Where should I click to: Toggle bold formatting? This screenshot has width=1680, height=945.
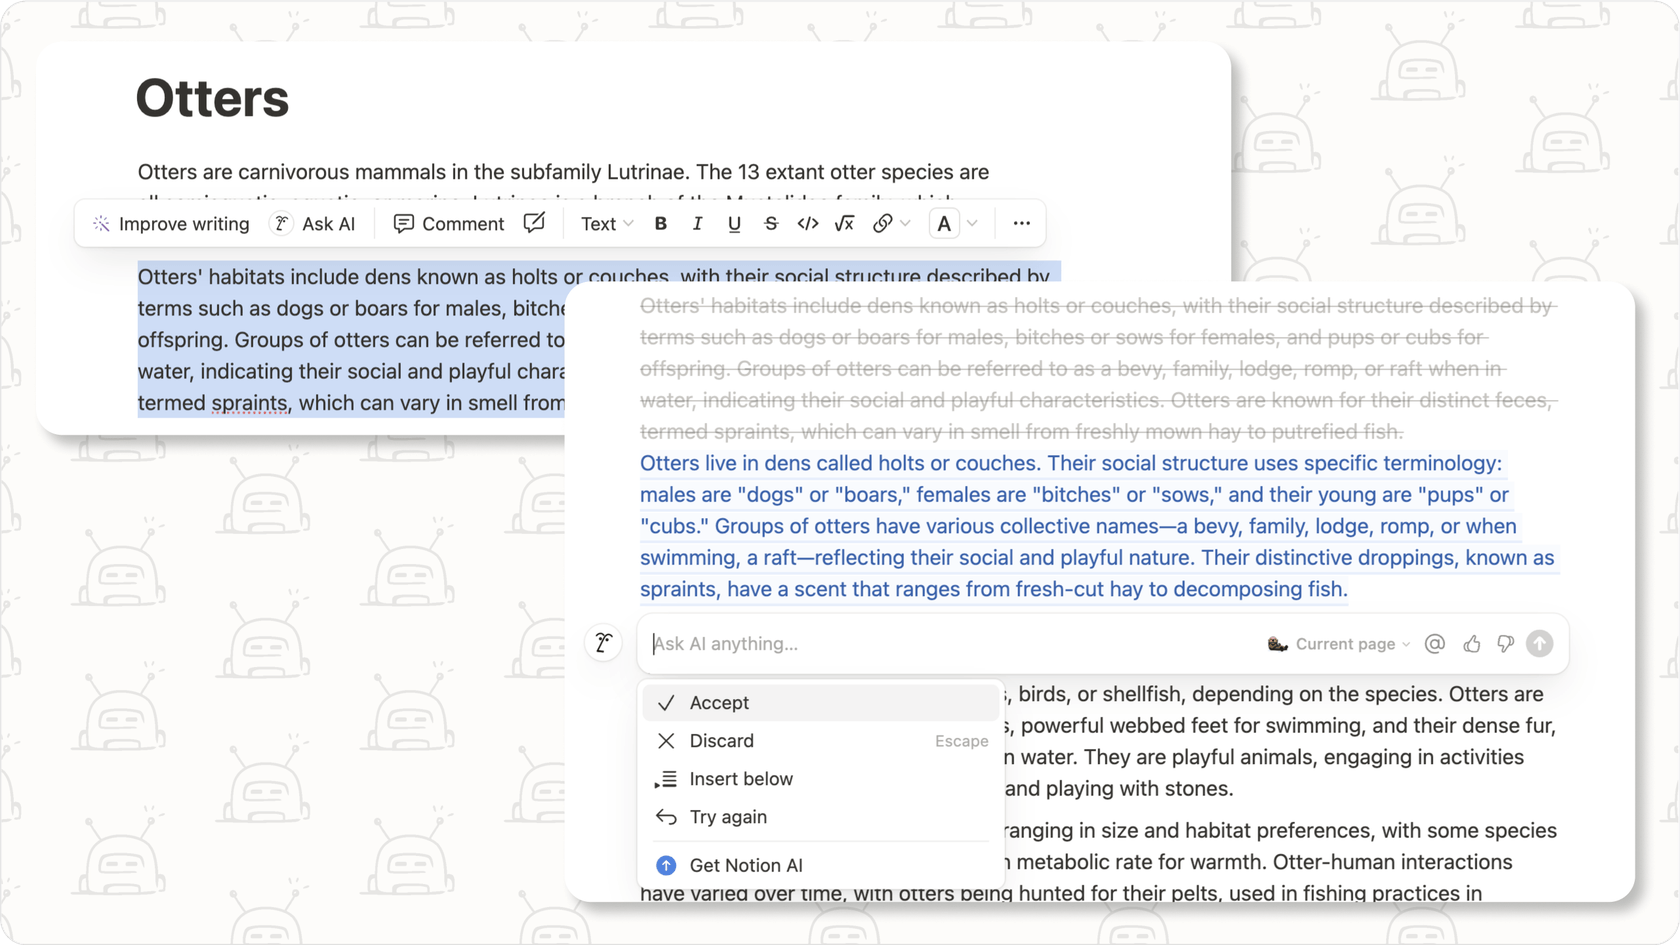(x=660, y=223)
